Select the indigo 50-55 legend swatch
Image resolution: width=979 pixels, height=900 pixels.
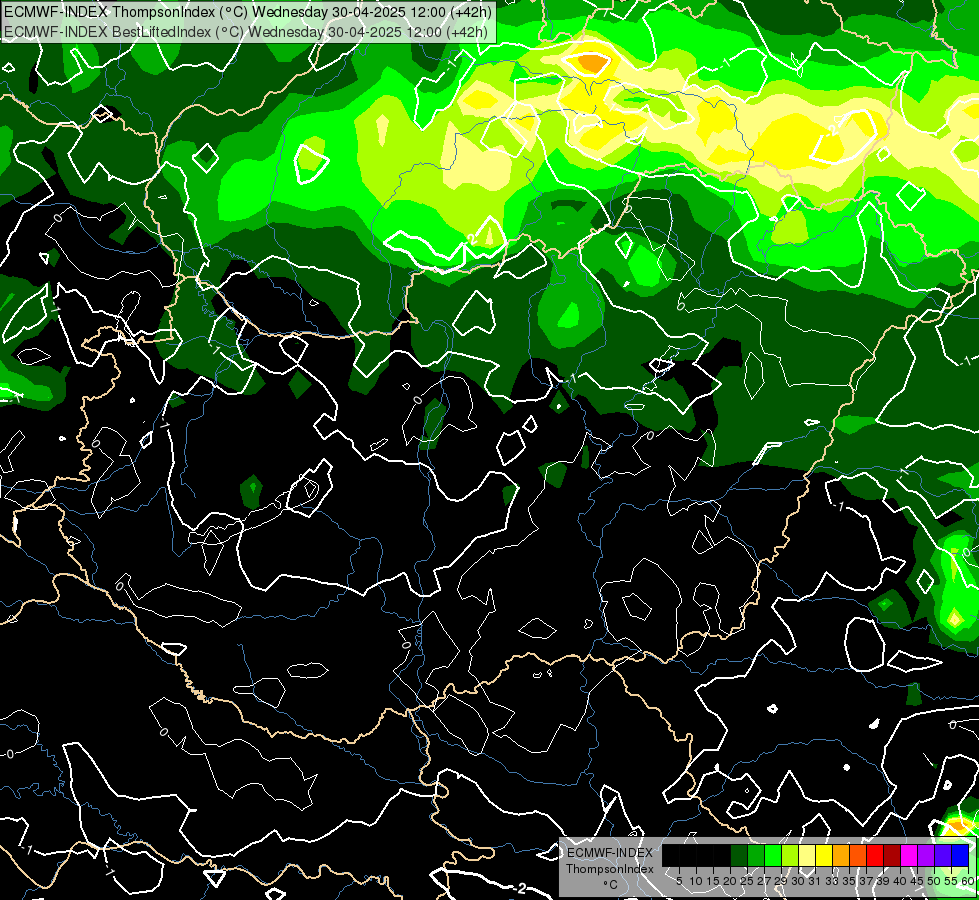click(943, 855)
